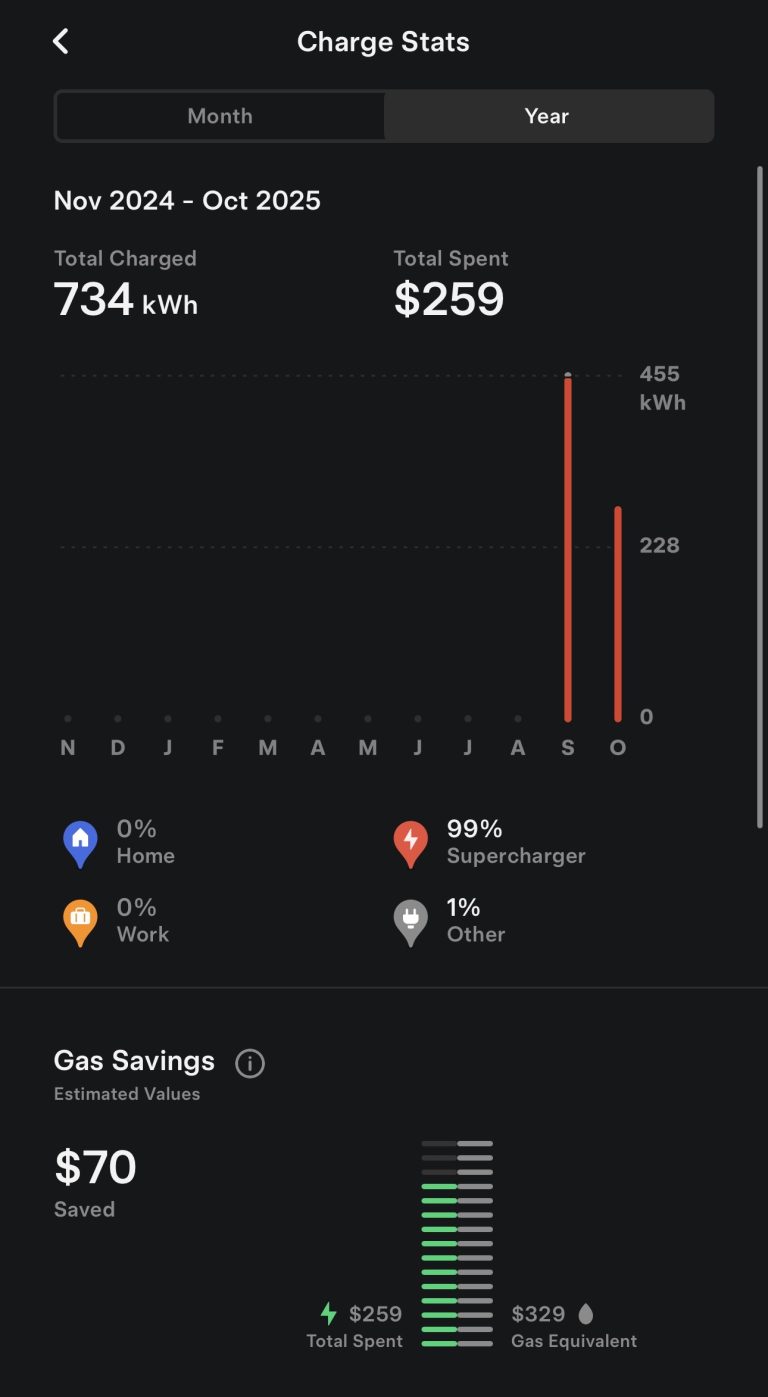Tap the N month label on chart axis
This screenshot has width=768, height=1397.
(x=68, y=748)
